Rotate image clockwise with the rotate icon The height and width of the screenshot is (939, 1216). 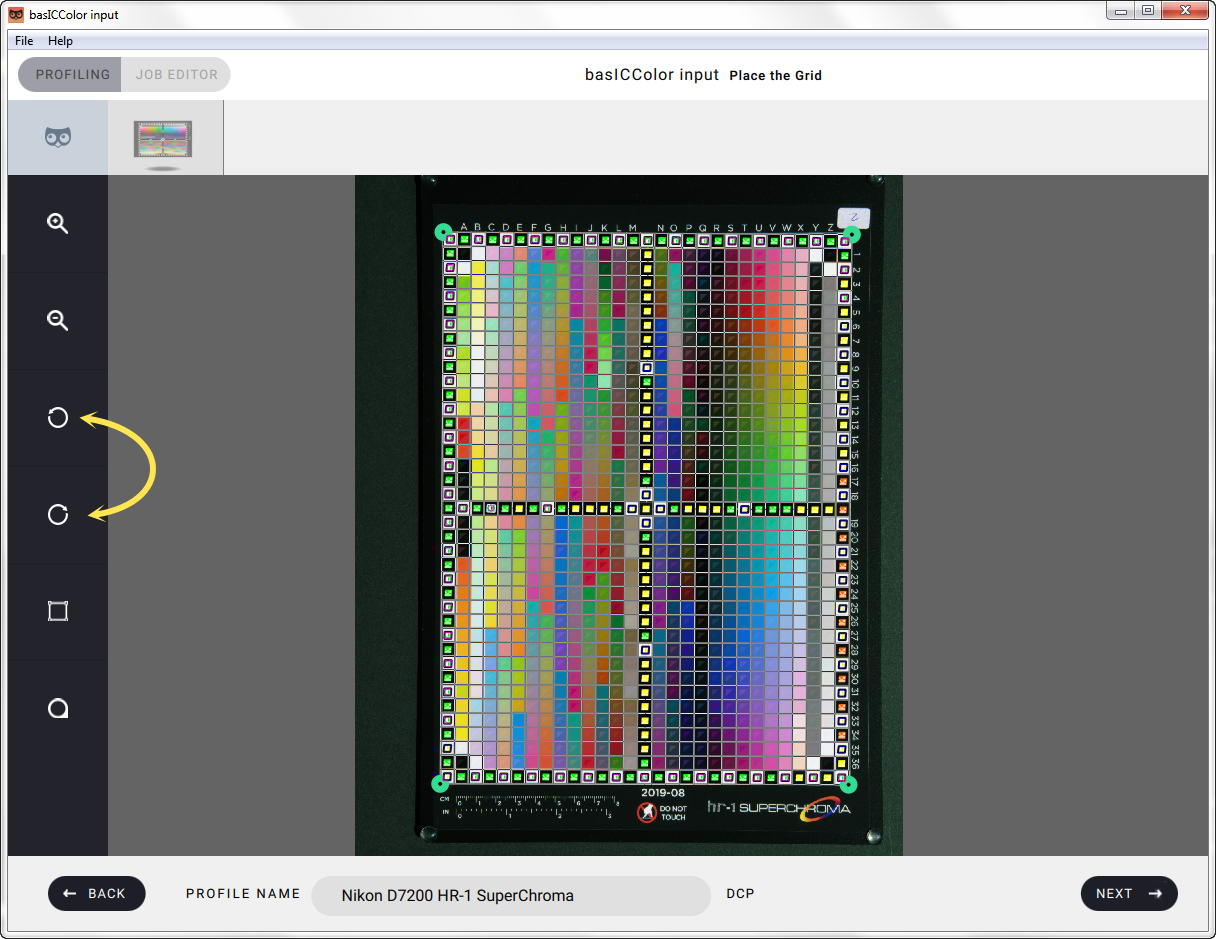58,515
